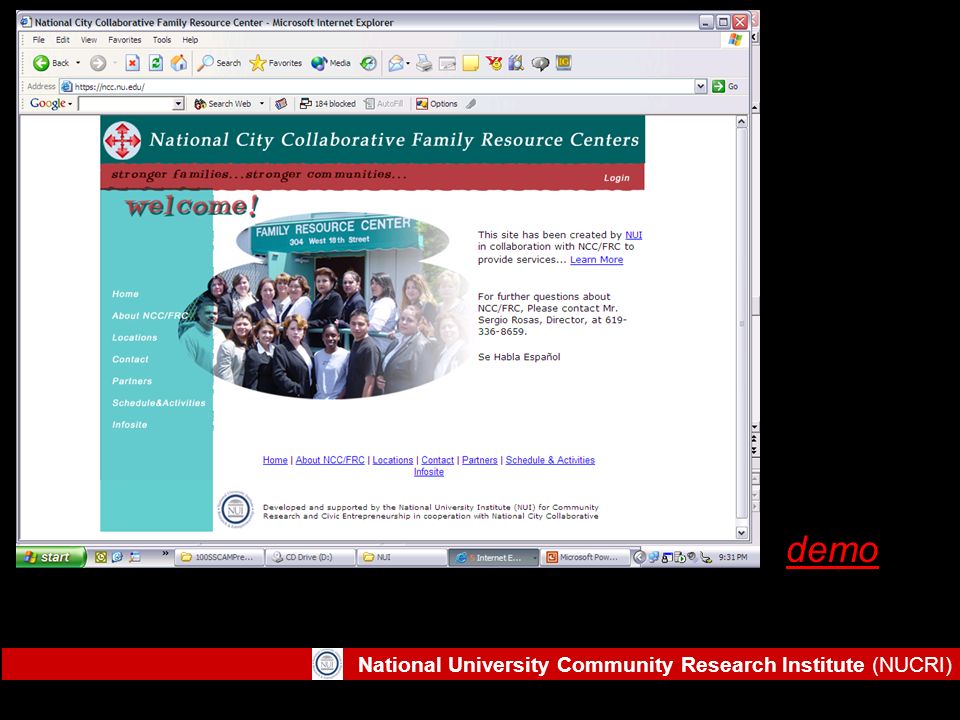Click the Edit page icon after Print

click(x=448, y=63)
